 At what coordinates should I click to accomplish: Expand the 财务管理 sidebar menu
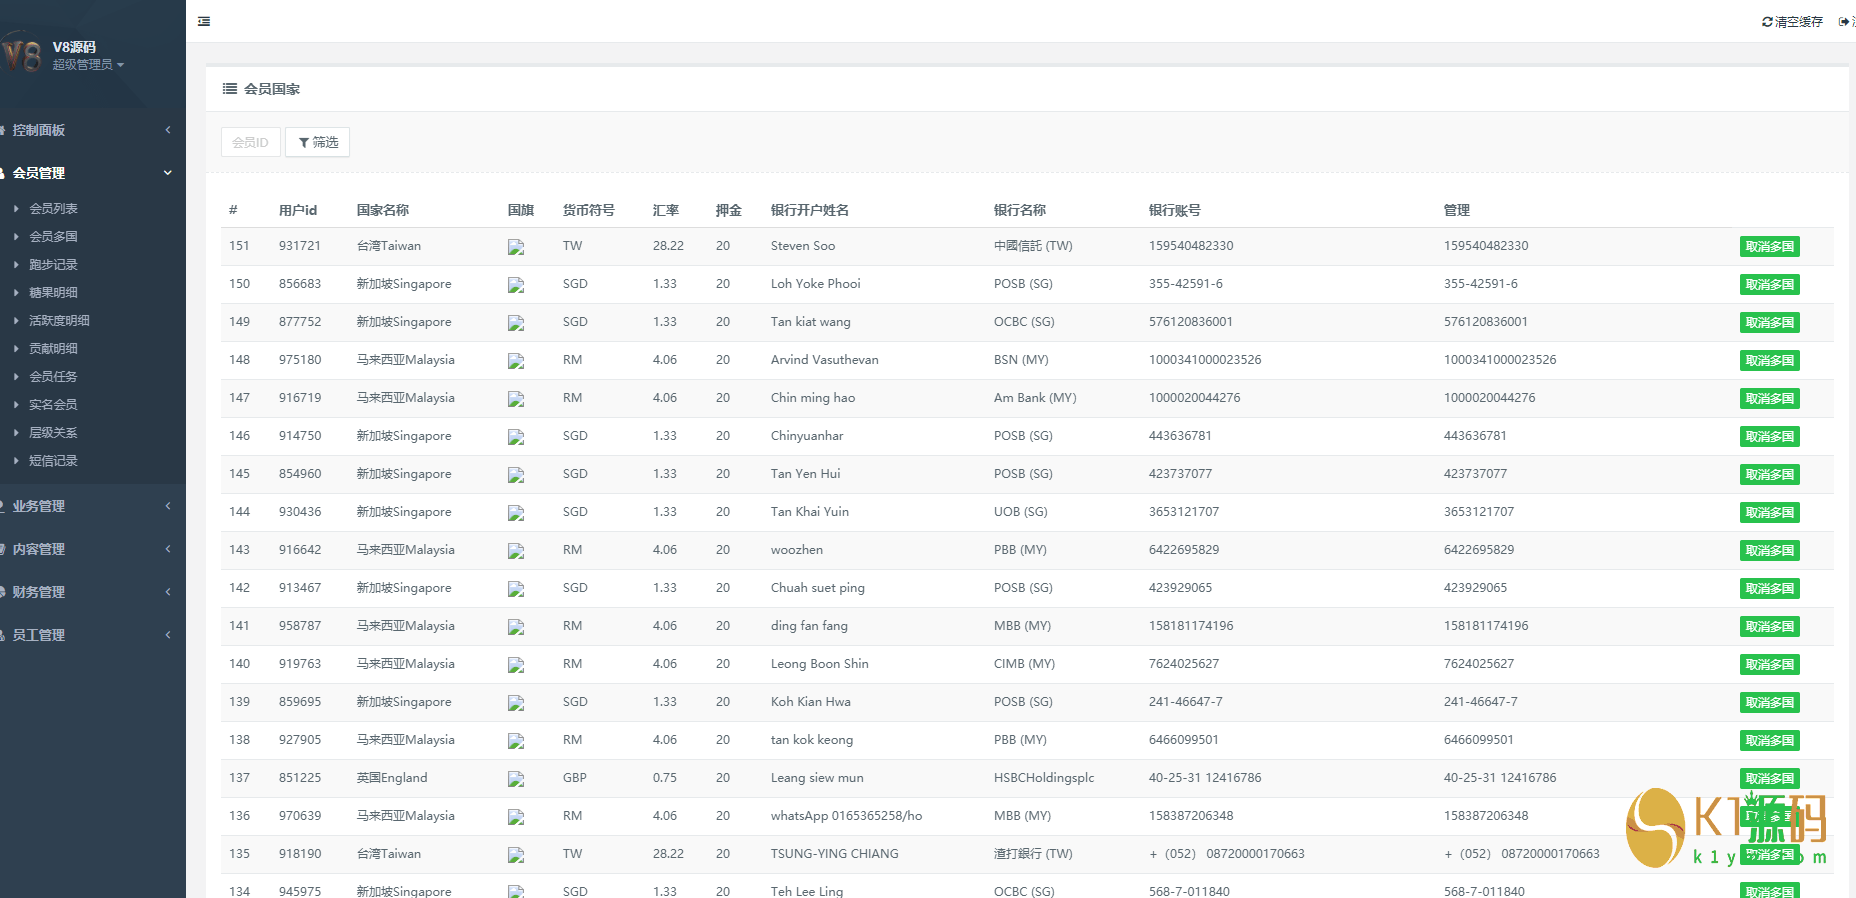click(x=92, y=592)
